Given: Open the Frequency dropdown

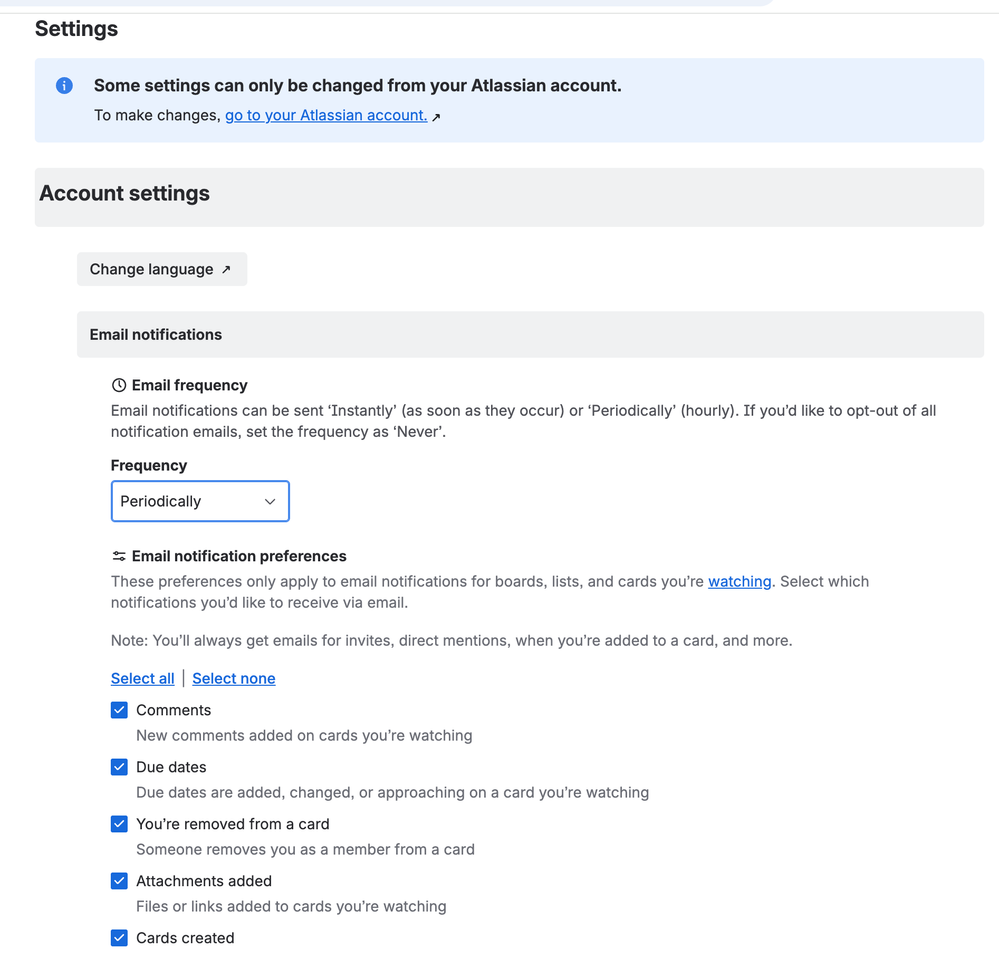Looking at the screenshot, I should point(199,501).
